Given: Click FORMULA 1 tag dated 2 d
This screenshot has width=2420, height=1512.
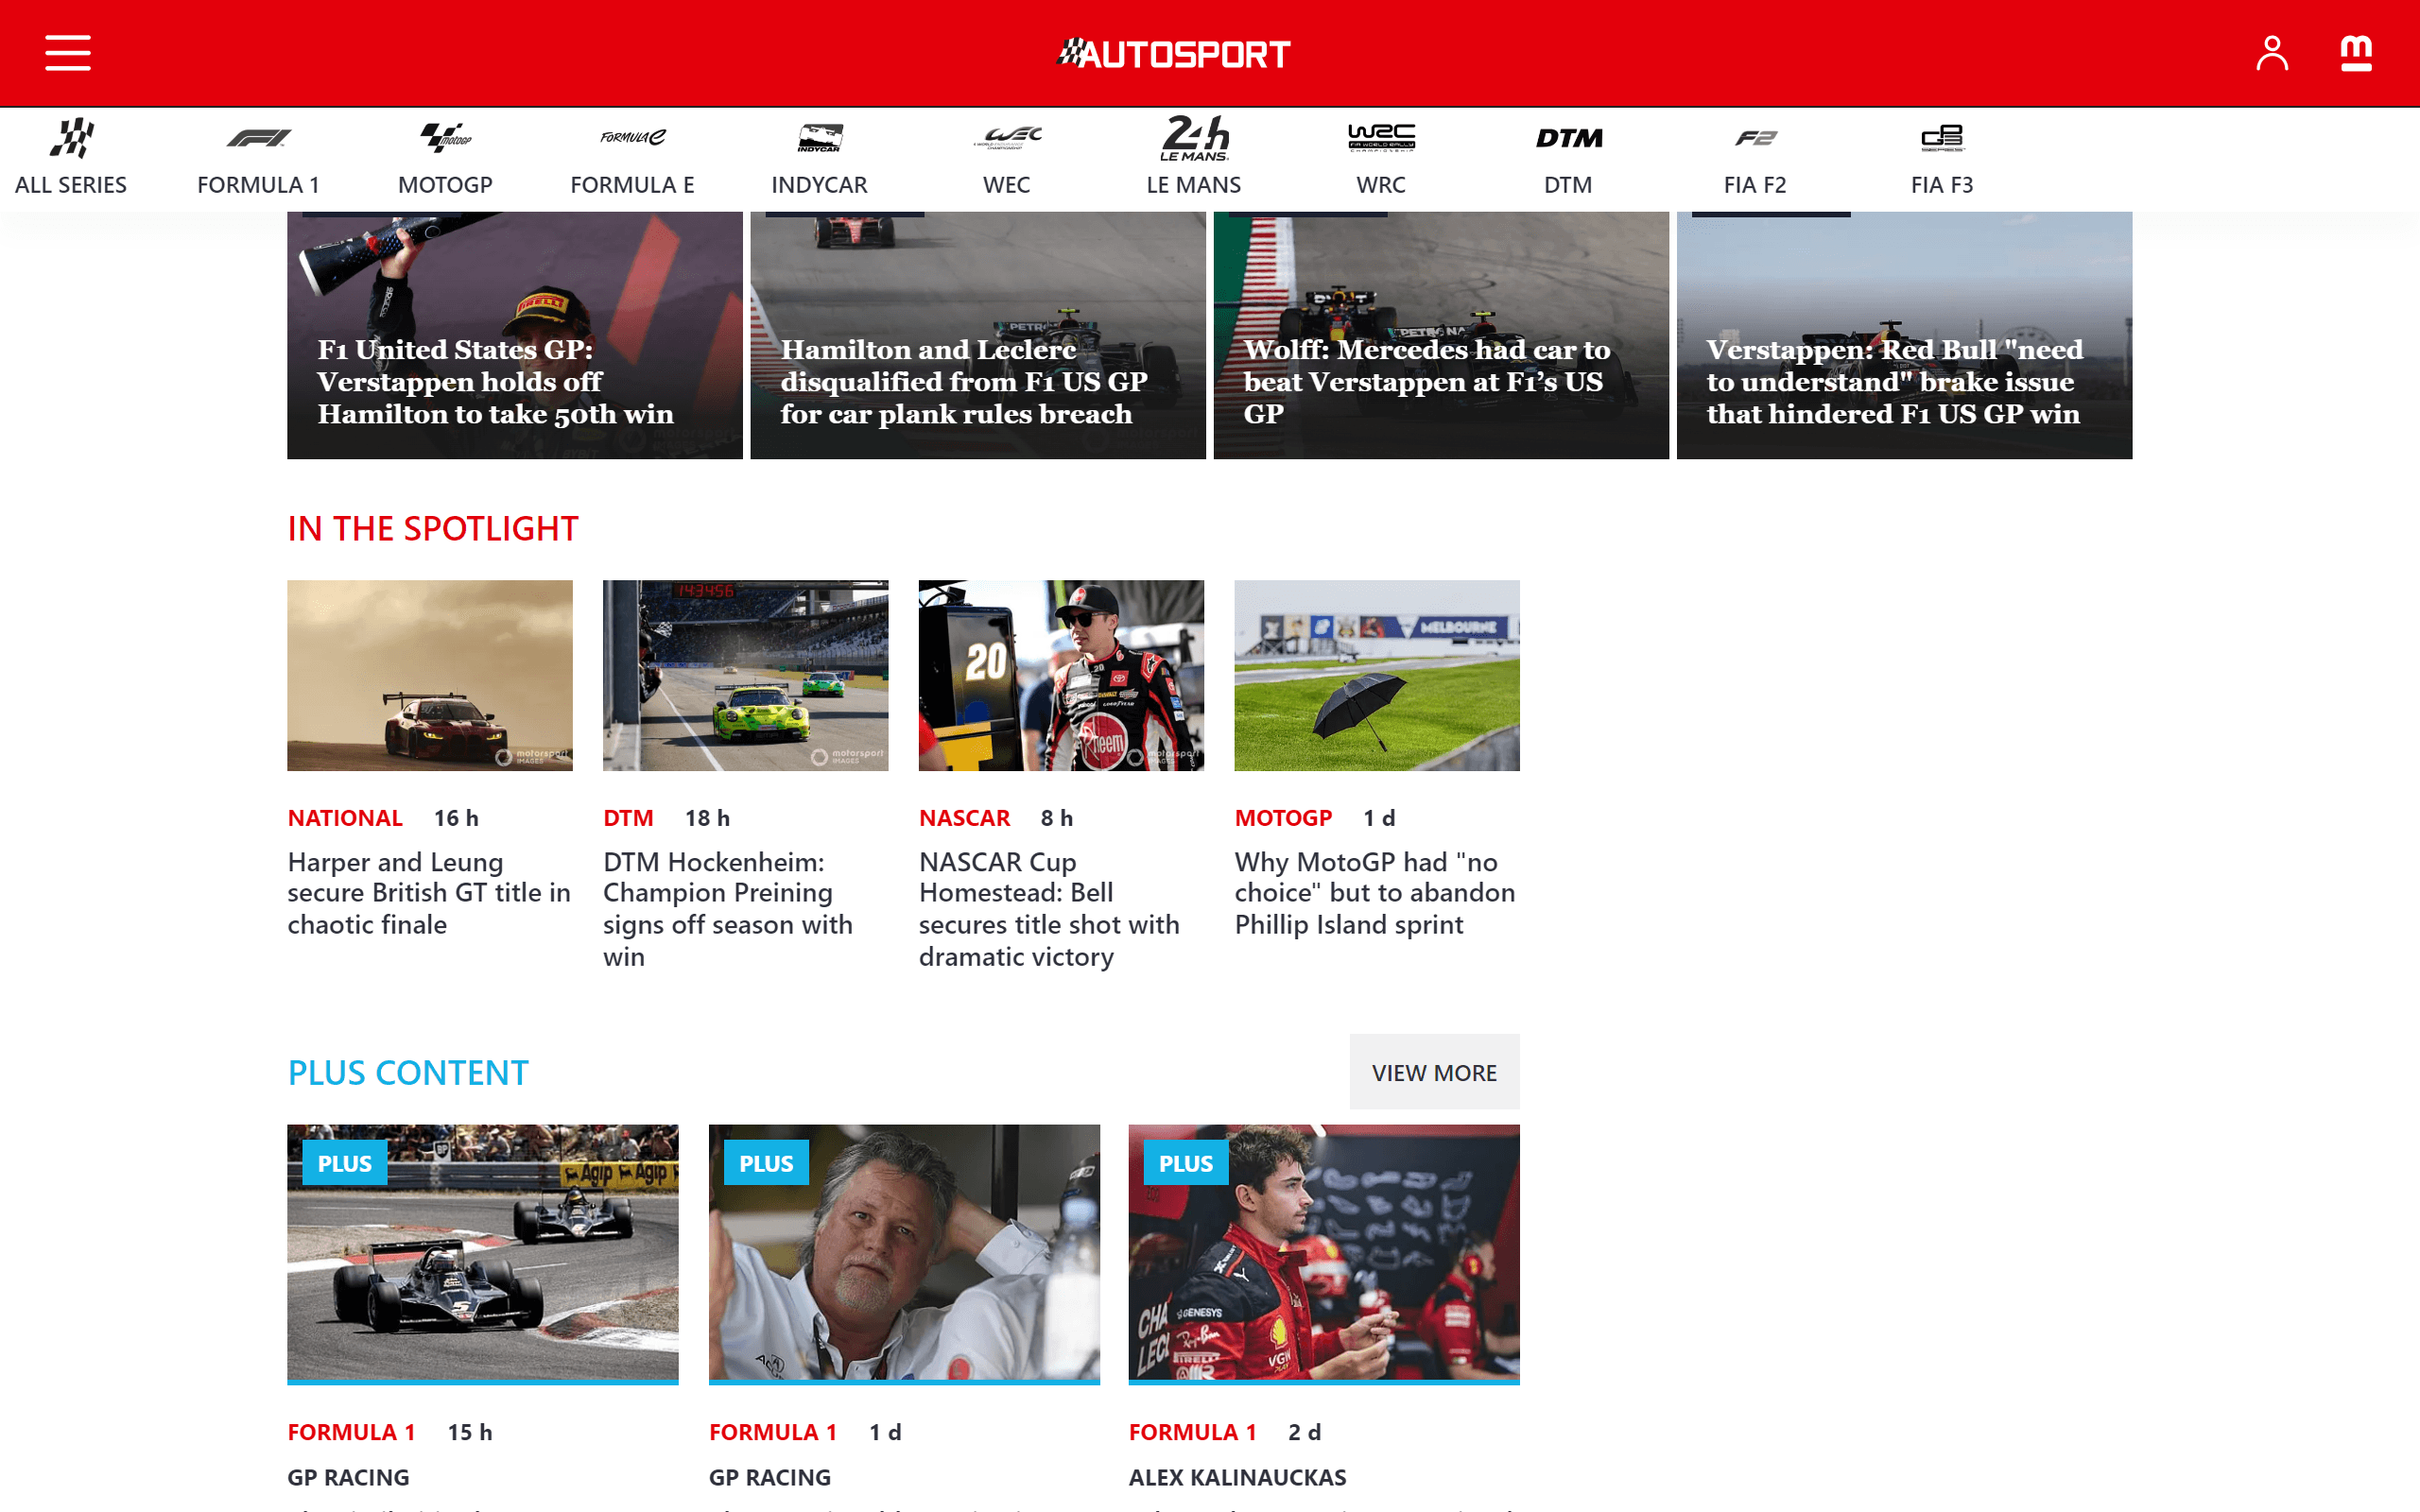Looking at the screenshot, I should [1192, 1432].
